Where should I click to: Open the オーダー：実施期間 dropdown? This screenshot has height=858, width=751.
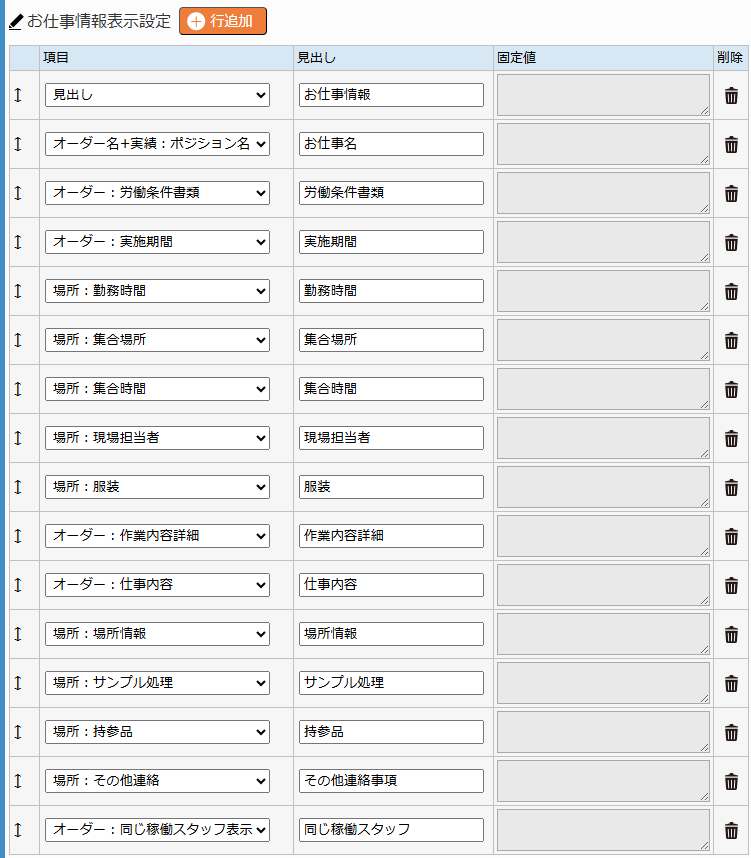tap(157, 242)
